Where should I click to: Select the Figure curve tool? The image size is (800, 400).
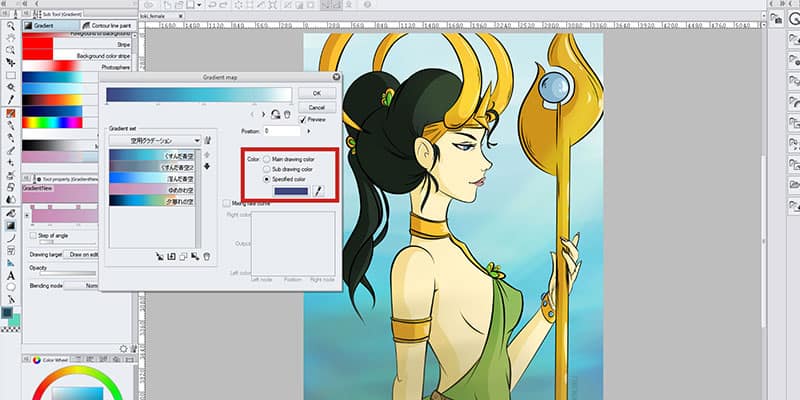(10, 238)
